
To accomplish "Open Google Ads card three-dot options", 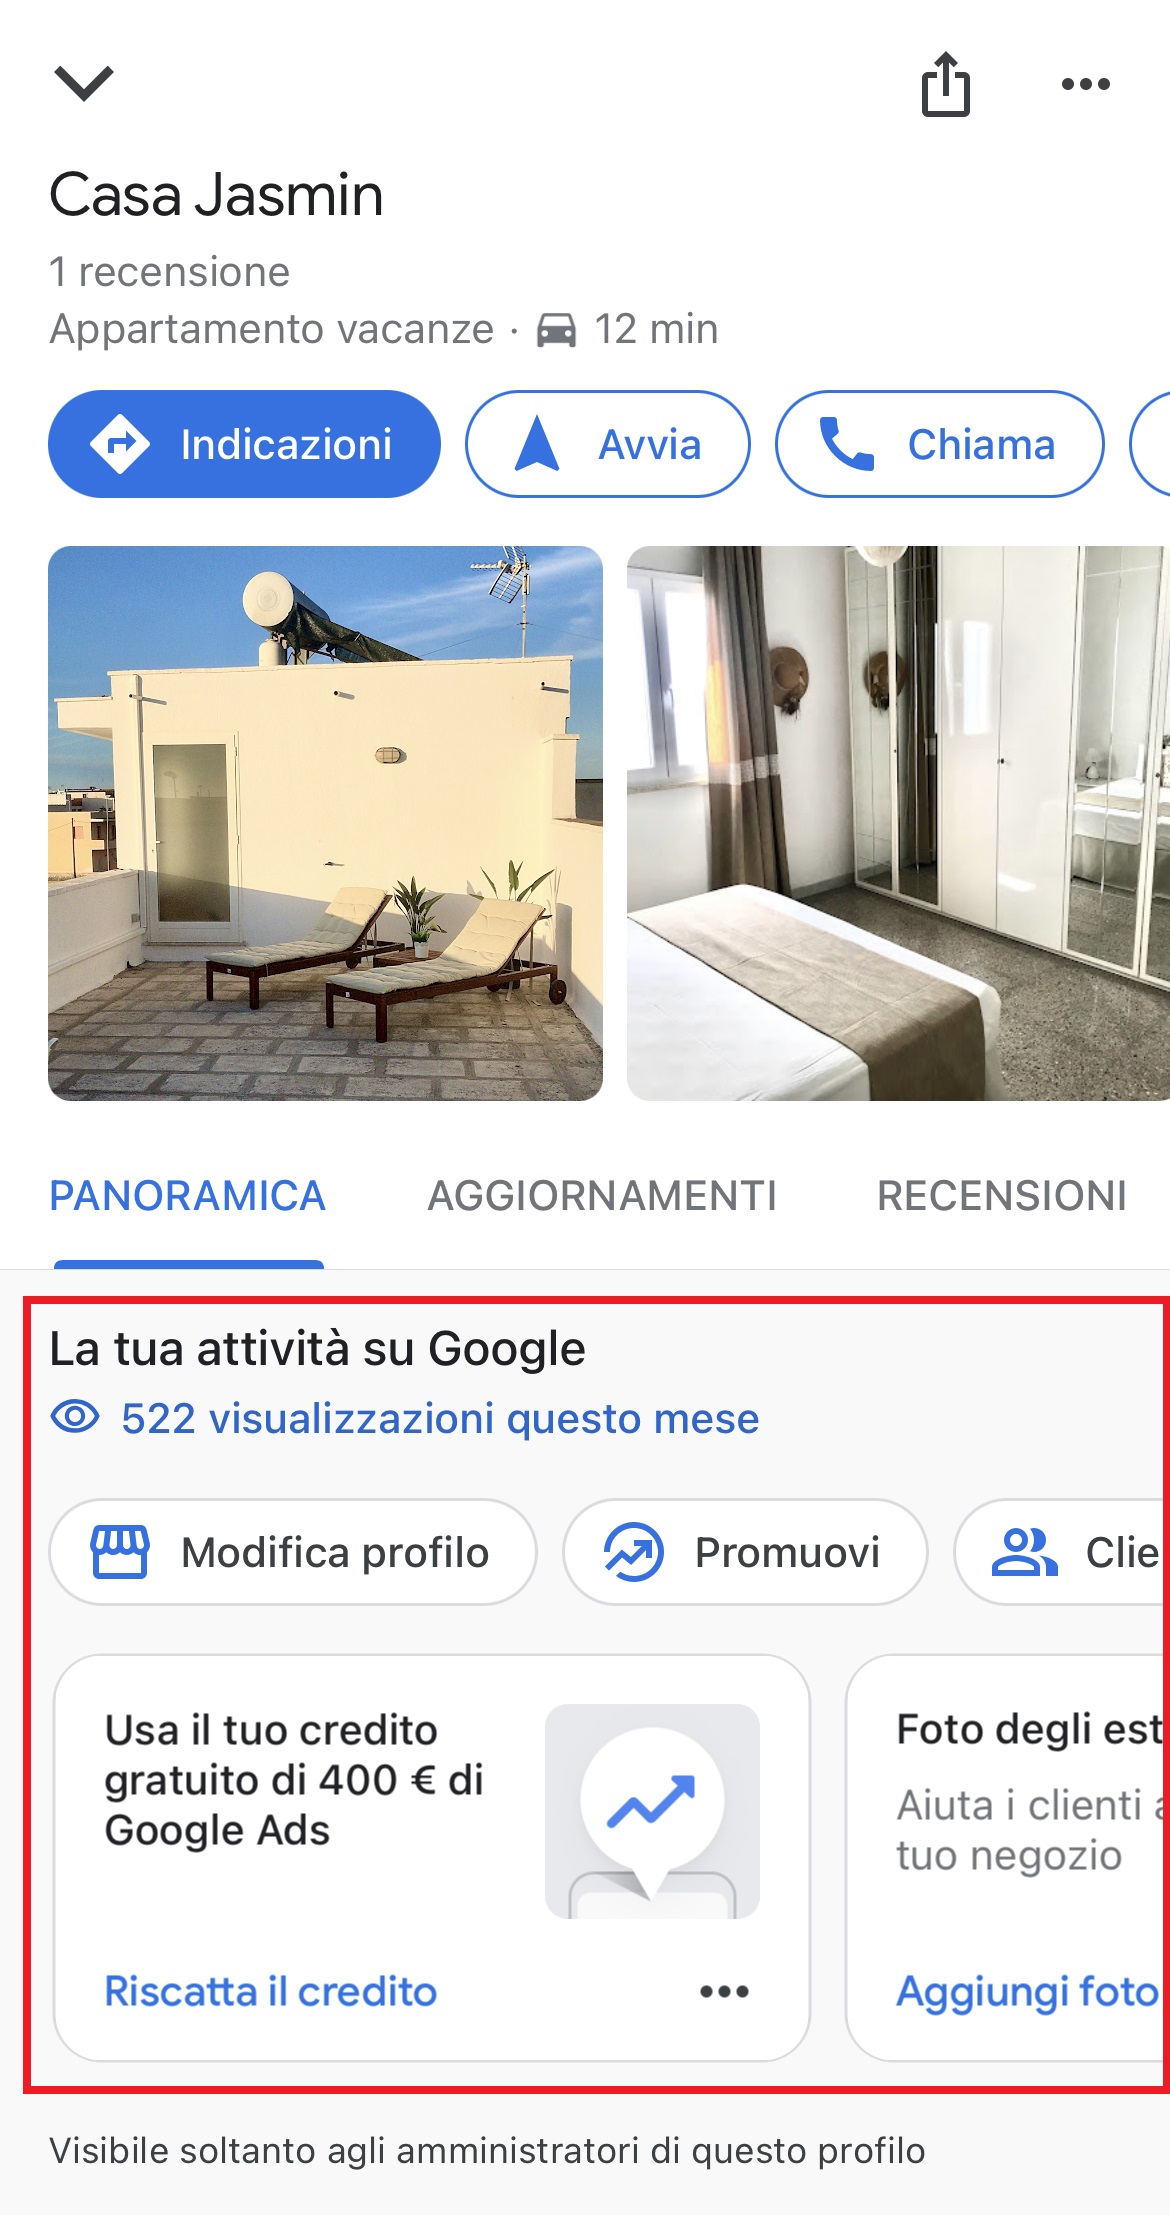I will pyautogui.click(x=724, y=1991).
